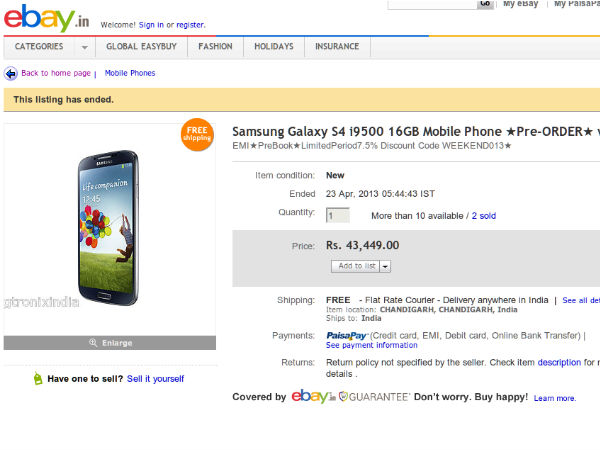Click the green sell tag icon

[x=38, y=378]
